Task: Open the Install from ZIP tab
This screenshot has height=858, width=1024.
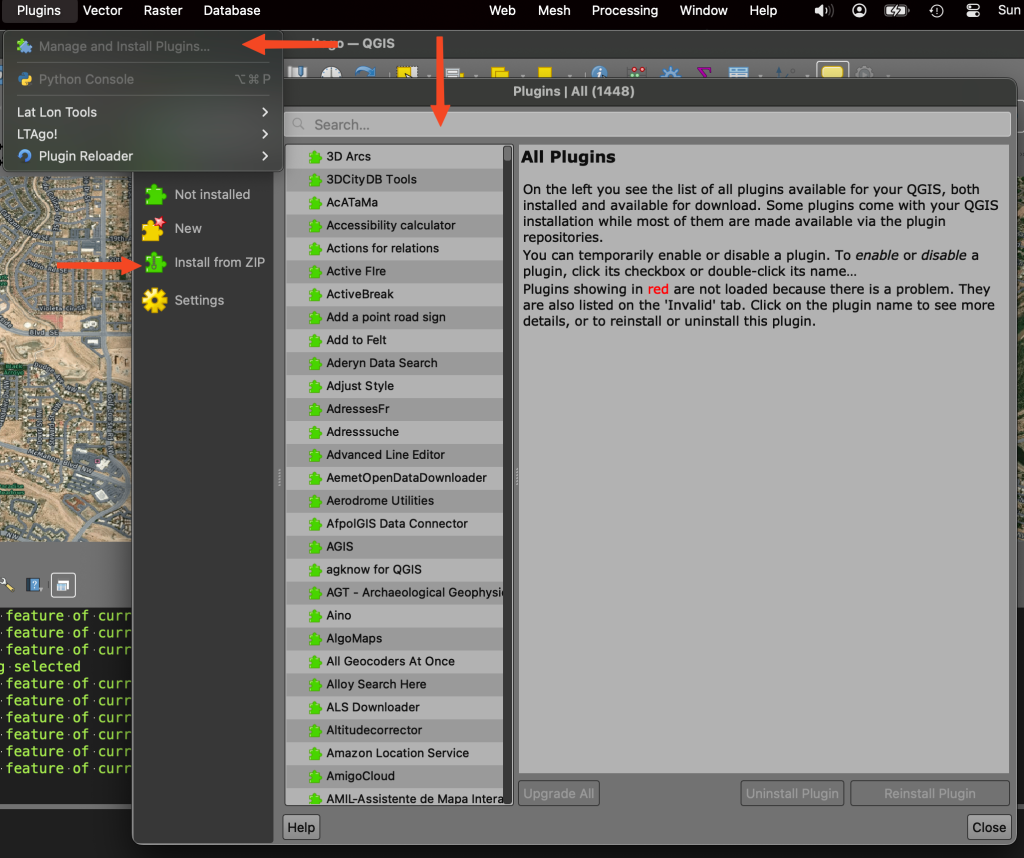Action: point(203,262)
